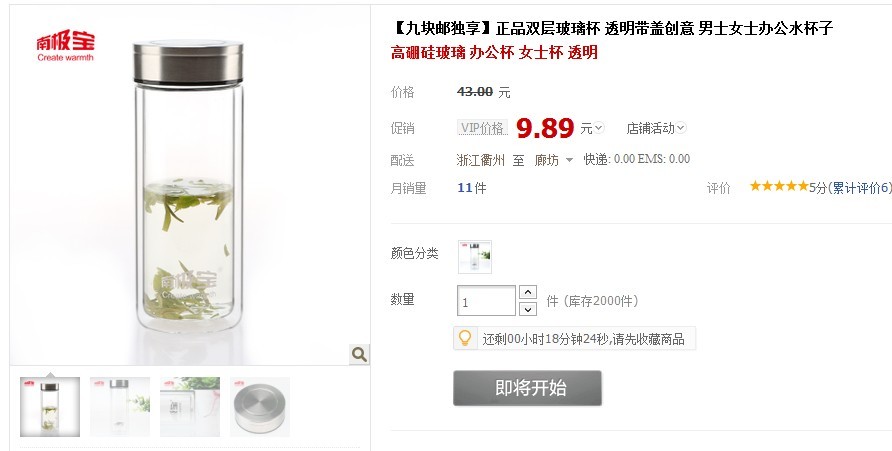Click the main bottle product image

(190, 185)
